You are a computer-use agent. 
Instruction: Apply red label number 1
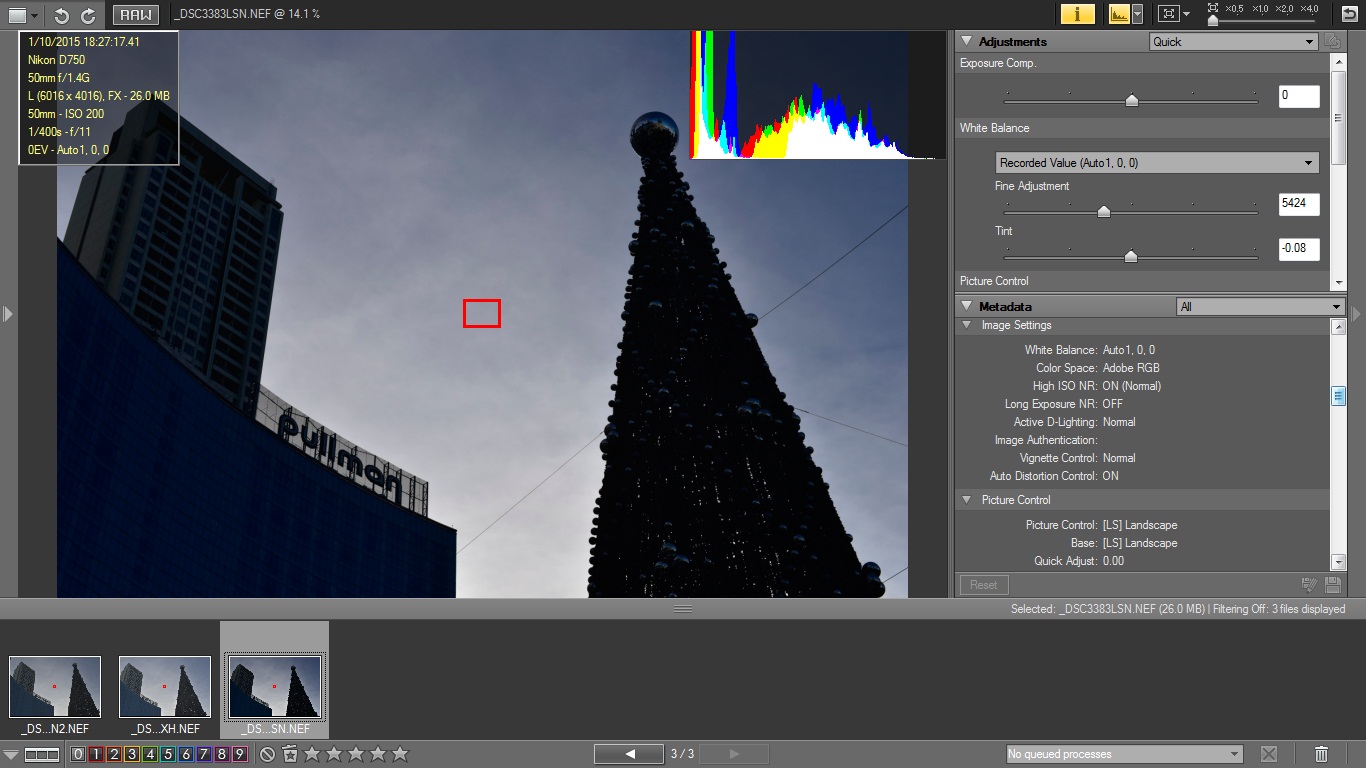[x=96, y=754]
